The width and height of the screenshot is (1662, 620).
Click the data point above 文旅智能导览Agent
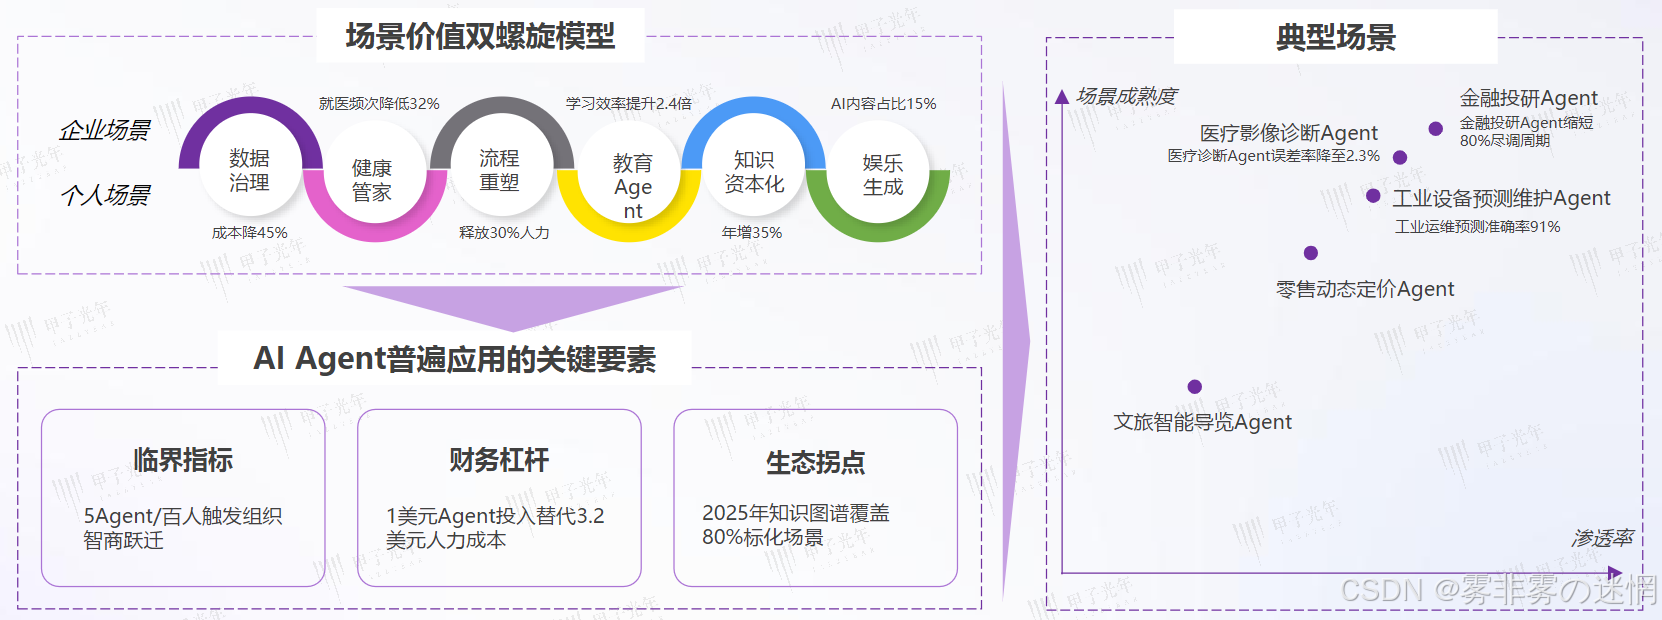1195,387
